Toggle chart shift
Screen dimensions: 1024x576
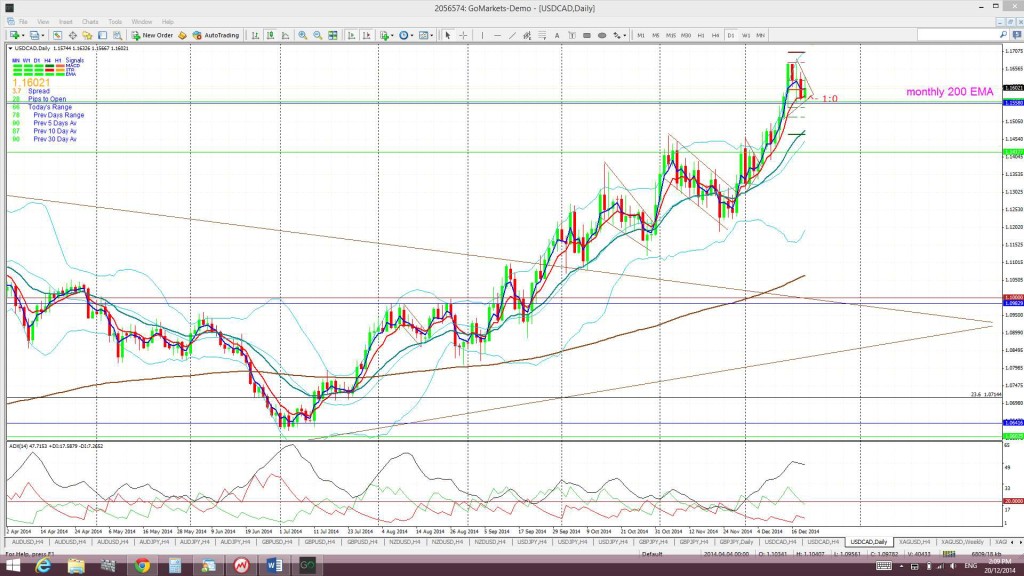tap(366, 35)
